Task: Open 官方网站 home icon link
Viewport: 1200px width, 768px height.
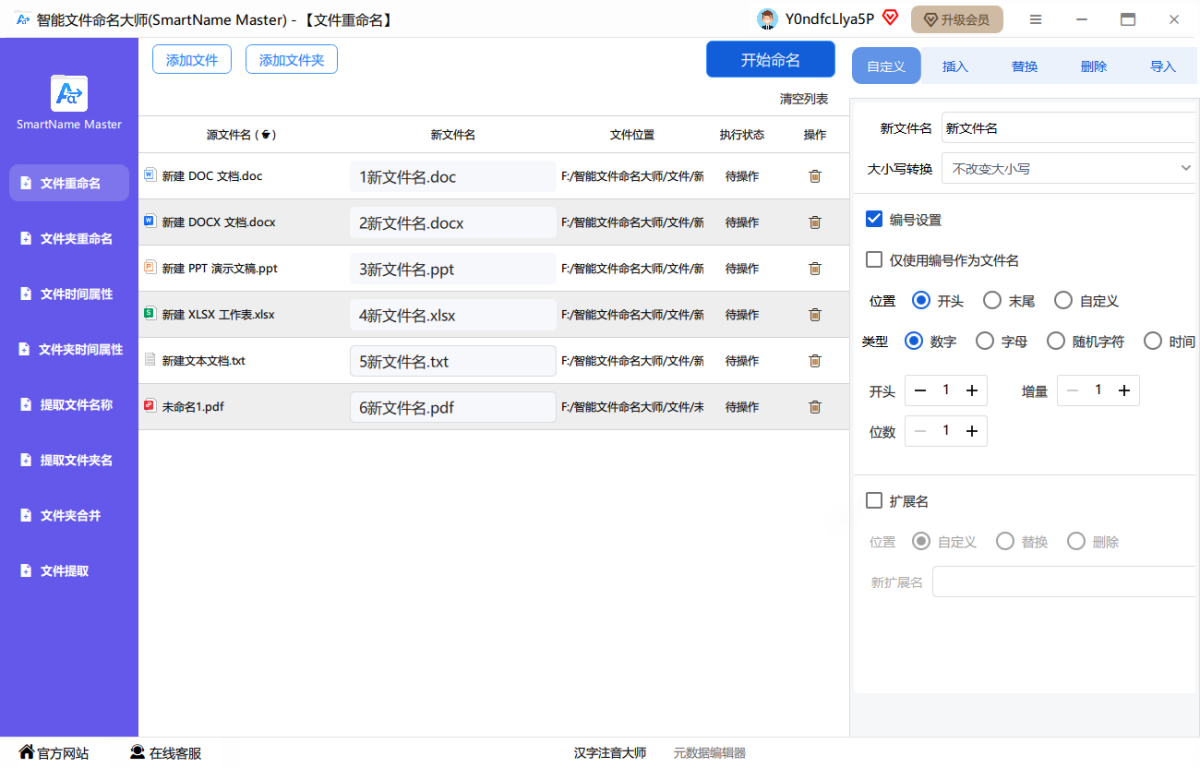Action: (27, 753)
